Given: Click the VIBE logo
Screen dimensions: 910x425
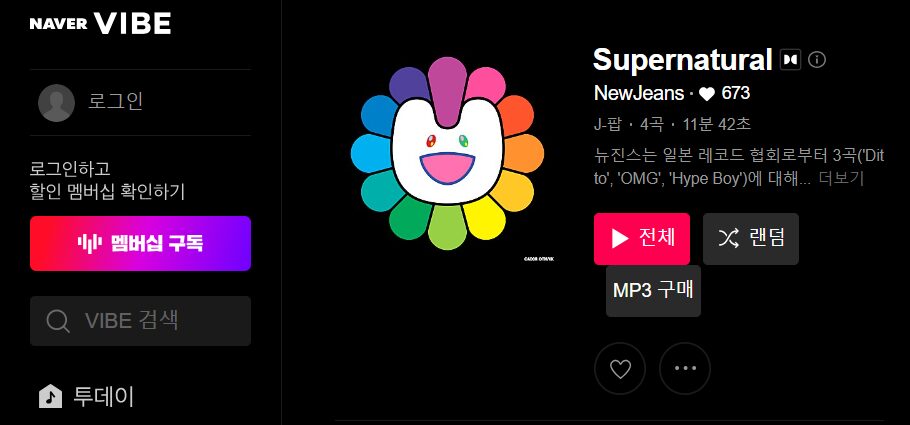Looking at the screenshot, I should 133,24.
